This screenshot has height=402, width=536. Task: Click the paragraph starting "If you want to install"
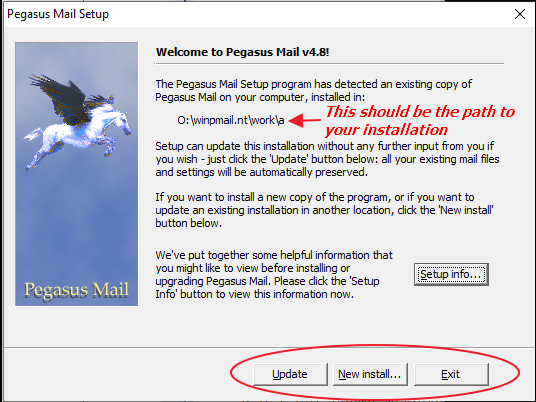coord(324,210)
